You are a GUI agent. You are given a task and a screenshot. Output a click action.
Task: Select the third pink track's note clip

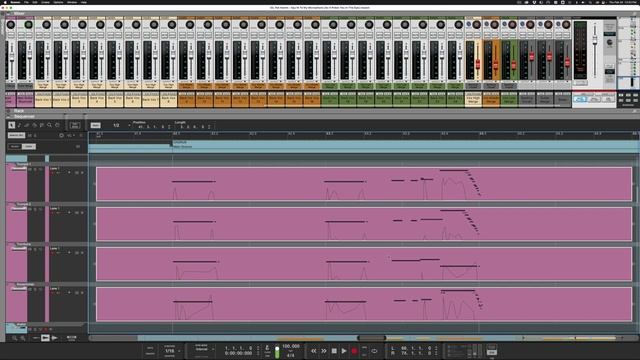pos(364,264)
